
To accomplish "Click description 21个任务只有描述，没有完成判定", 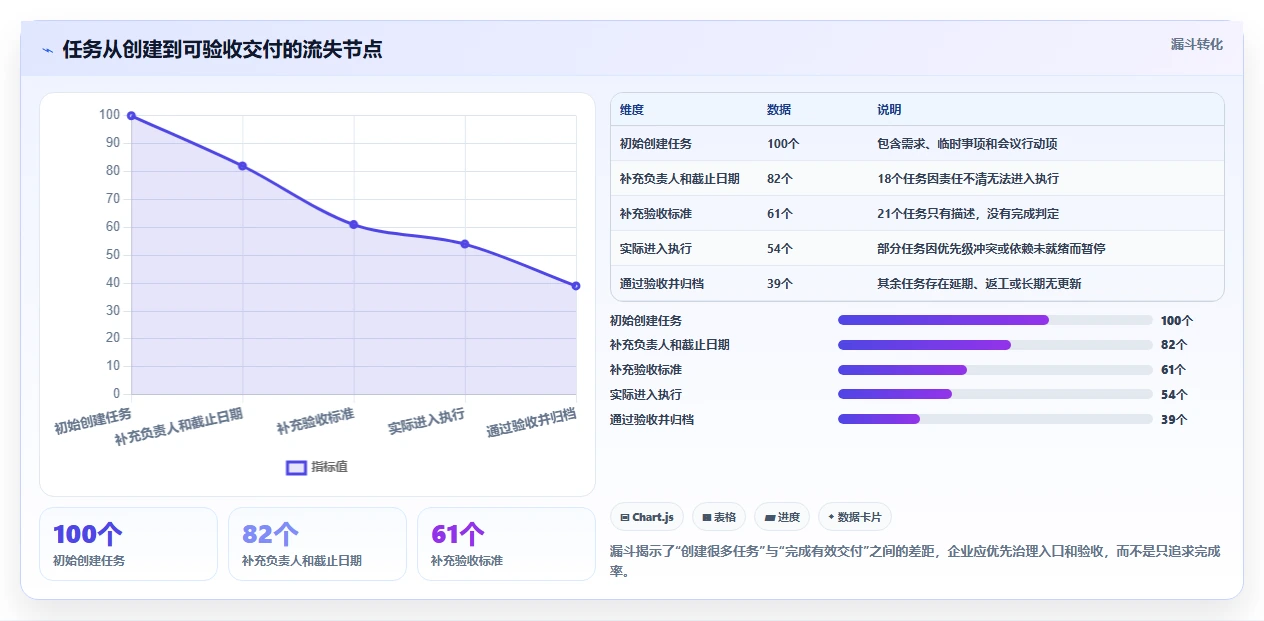I will point(968,214).
